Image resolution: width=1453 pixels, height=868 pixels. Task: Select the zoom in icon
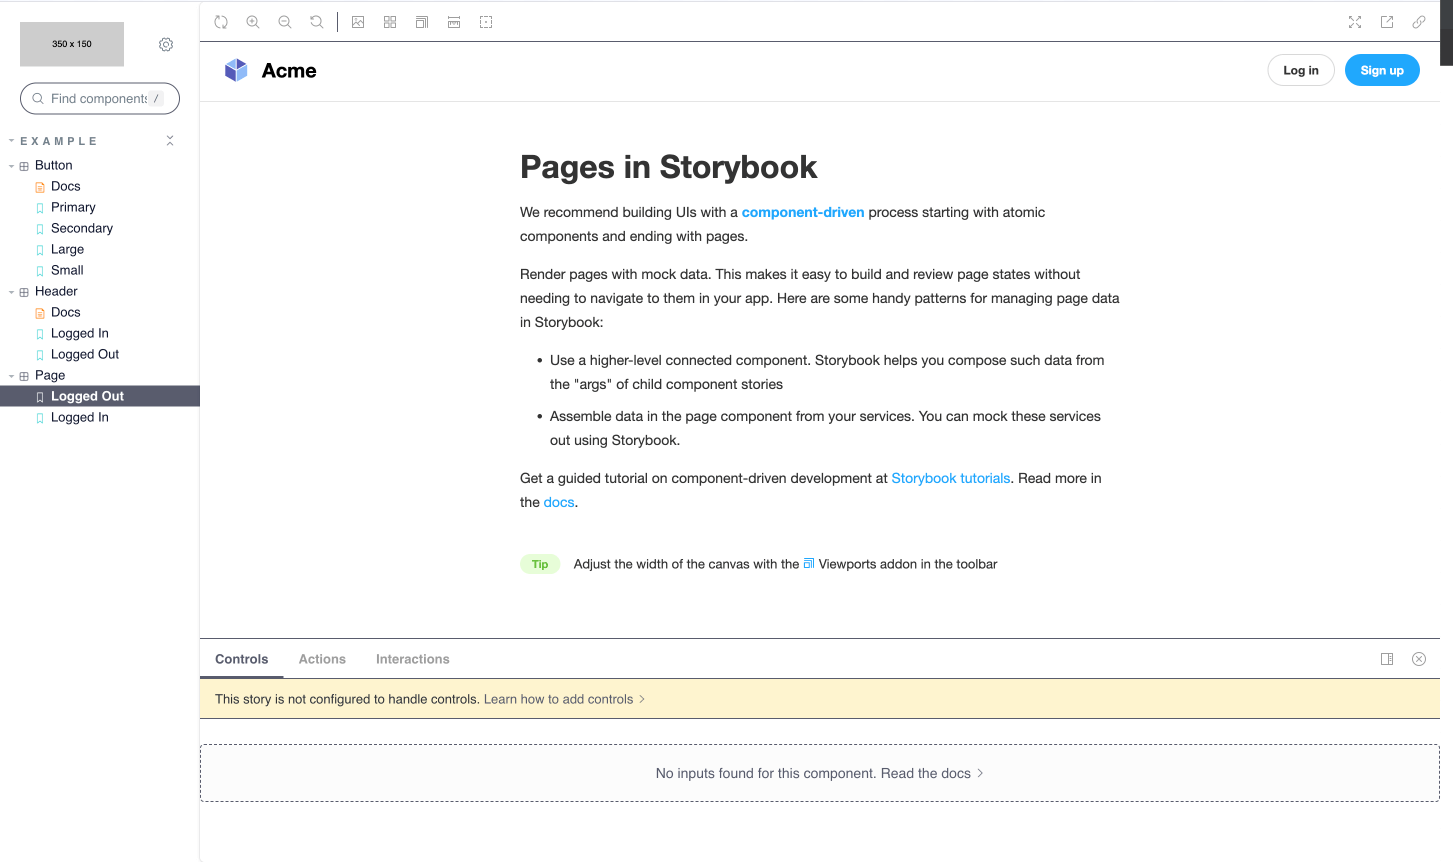[253, 21]
